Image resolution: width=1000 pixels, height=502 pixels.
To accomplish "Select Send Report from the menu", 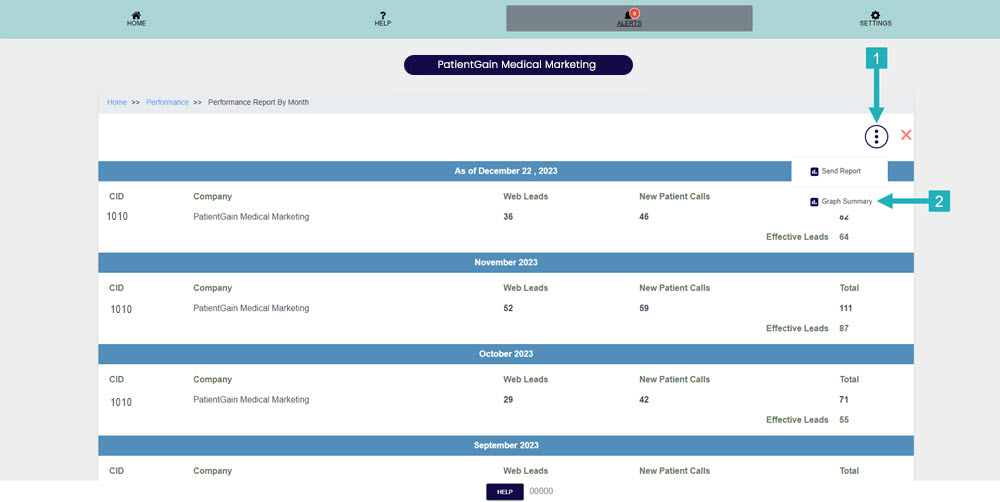I will [x=839, y=171].
